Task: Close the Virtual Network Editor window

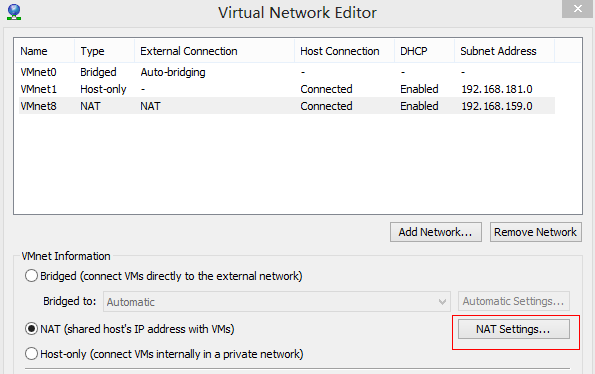Action: click(578, 9)
